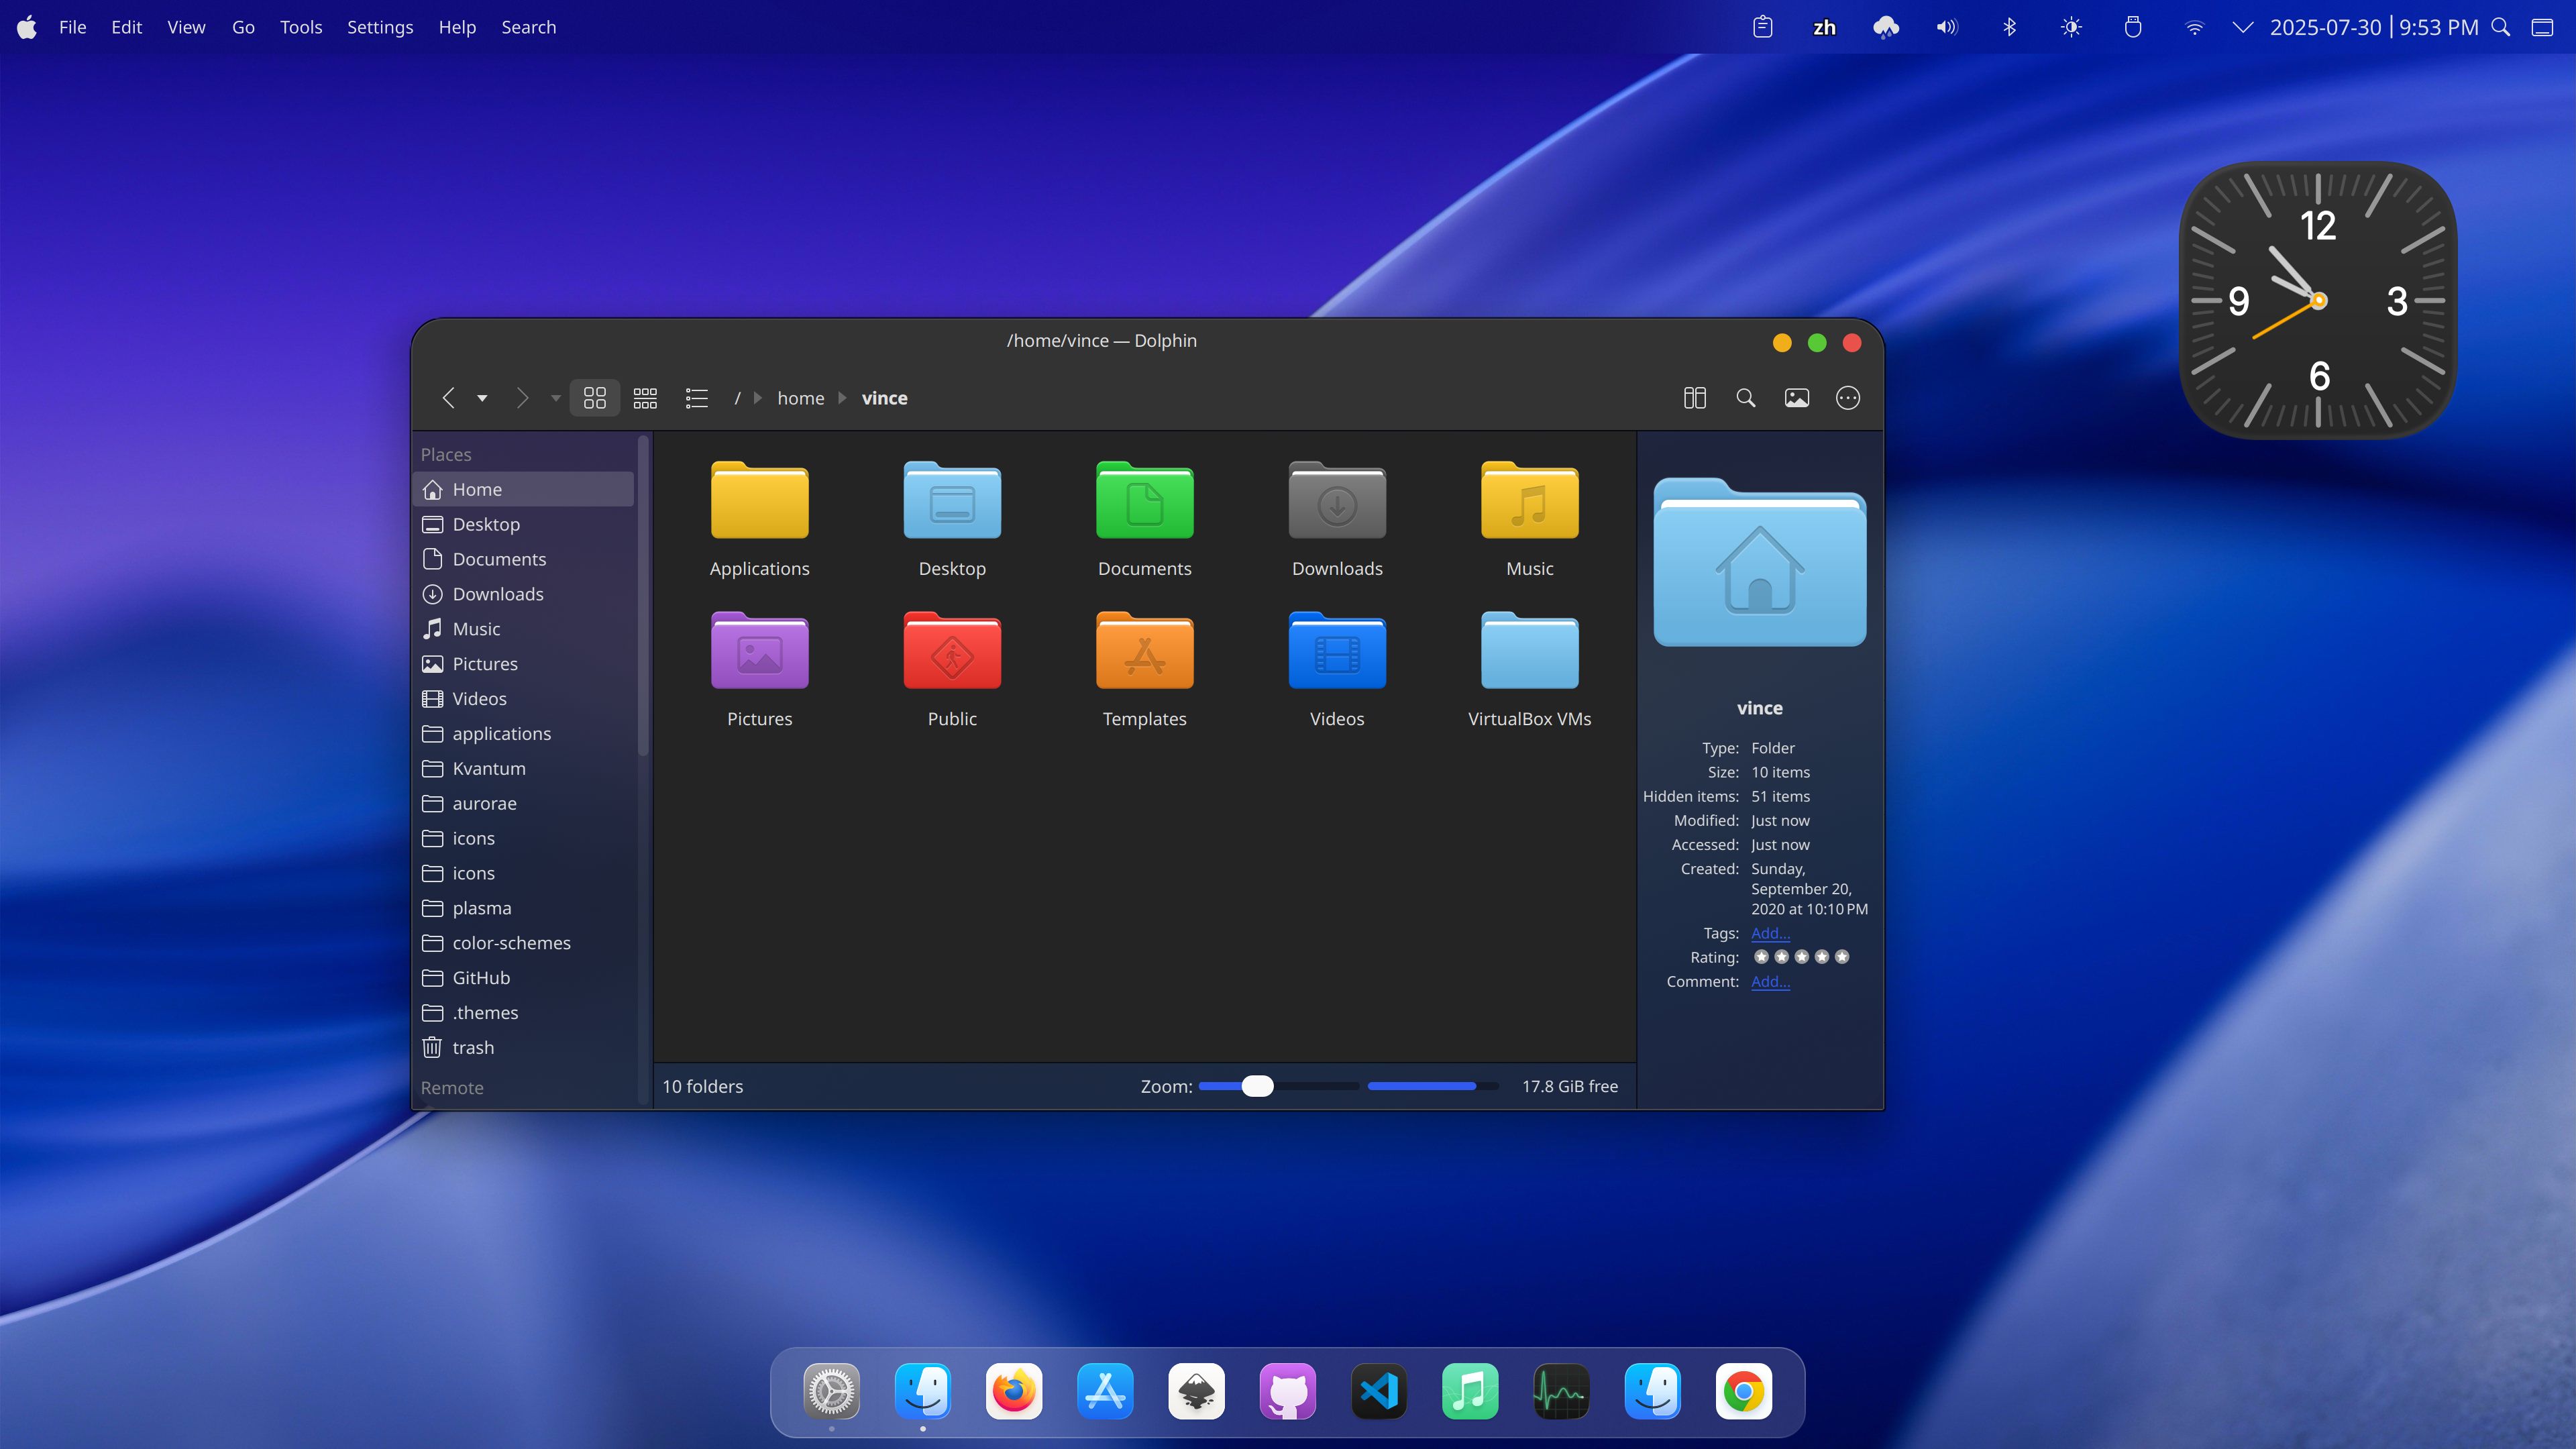Viewport: 2576px width, 1449px height.
Task: Adjust the Zoom slider in status bar
Action: point(1257,1086)
